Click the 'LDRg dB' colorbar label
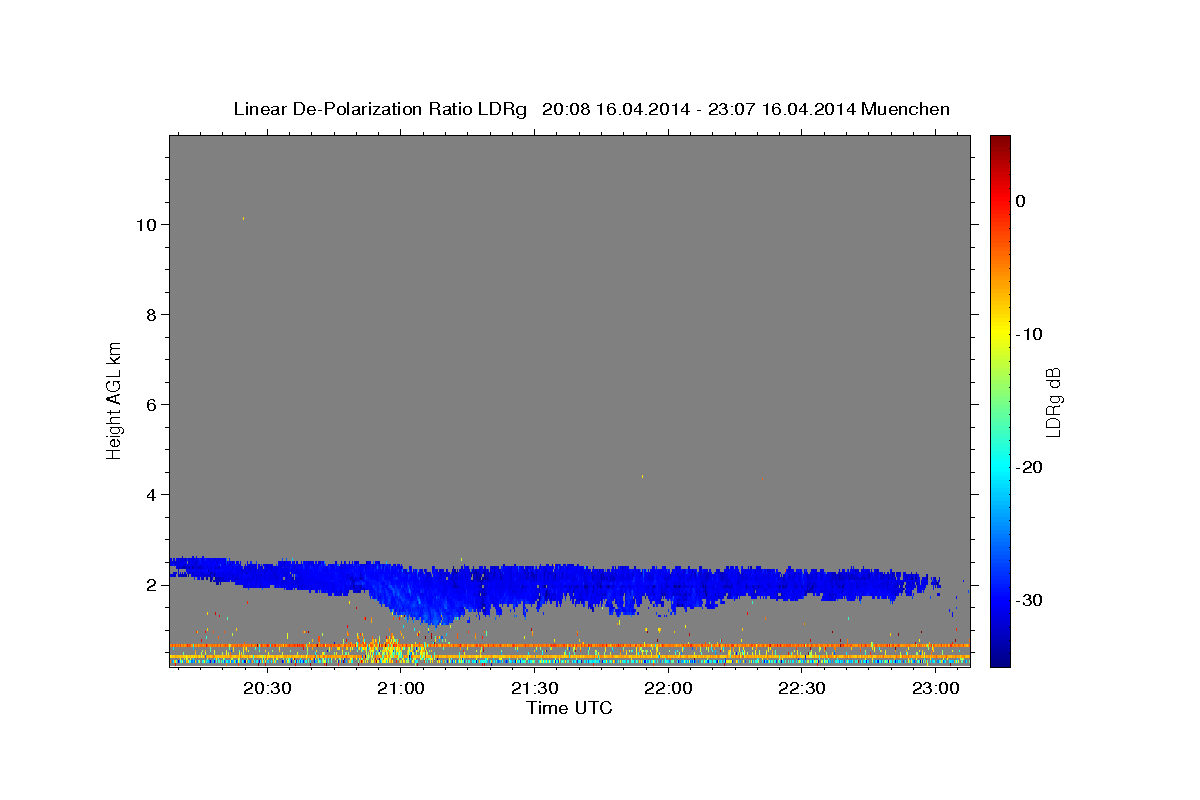The width and height of the screenshot is (1200, 800). click(1052, 401)
